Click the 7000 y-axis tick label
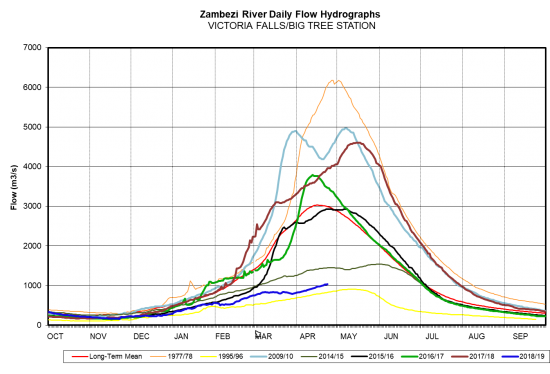 click(32, 47)
